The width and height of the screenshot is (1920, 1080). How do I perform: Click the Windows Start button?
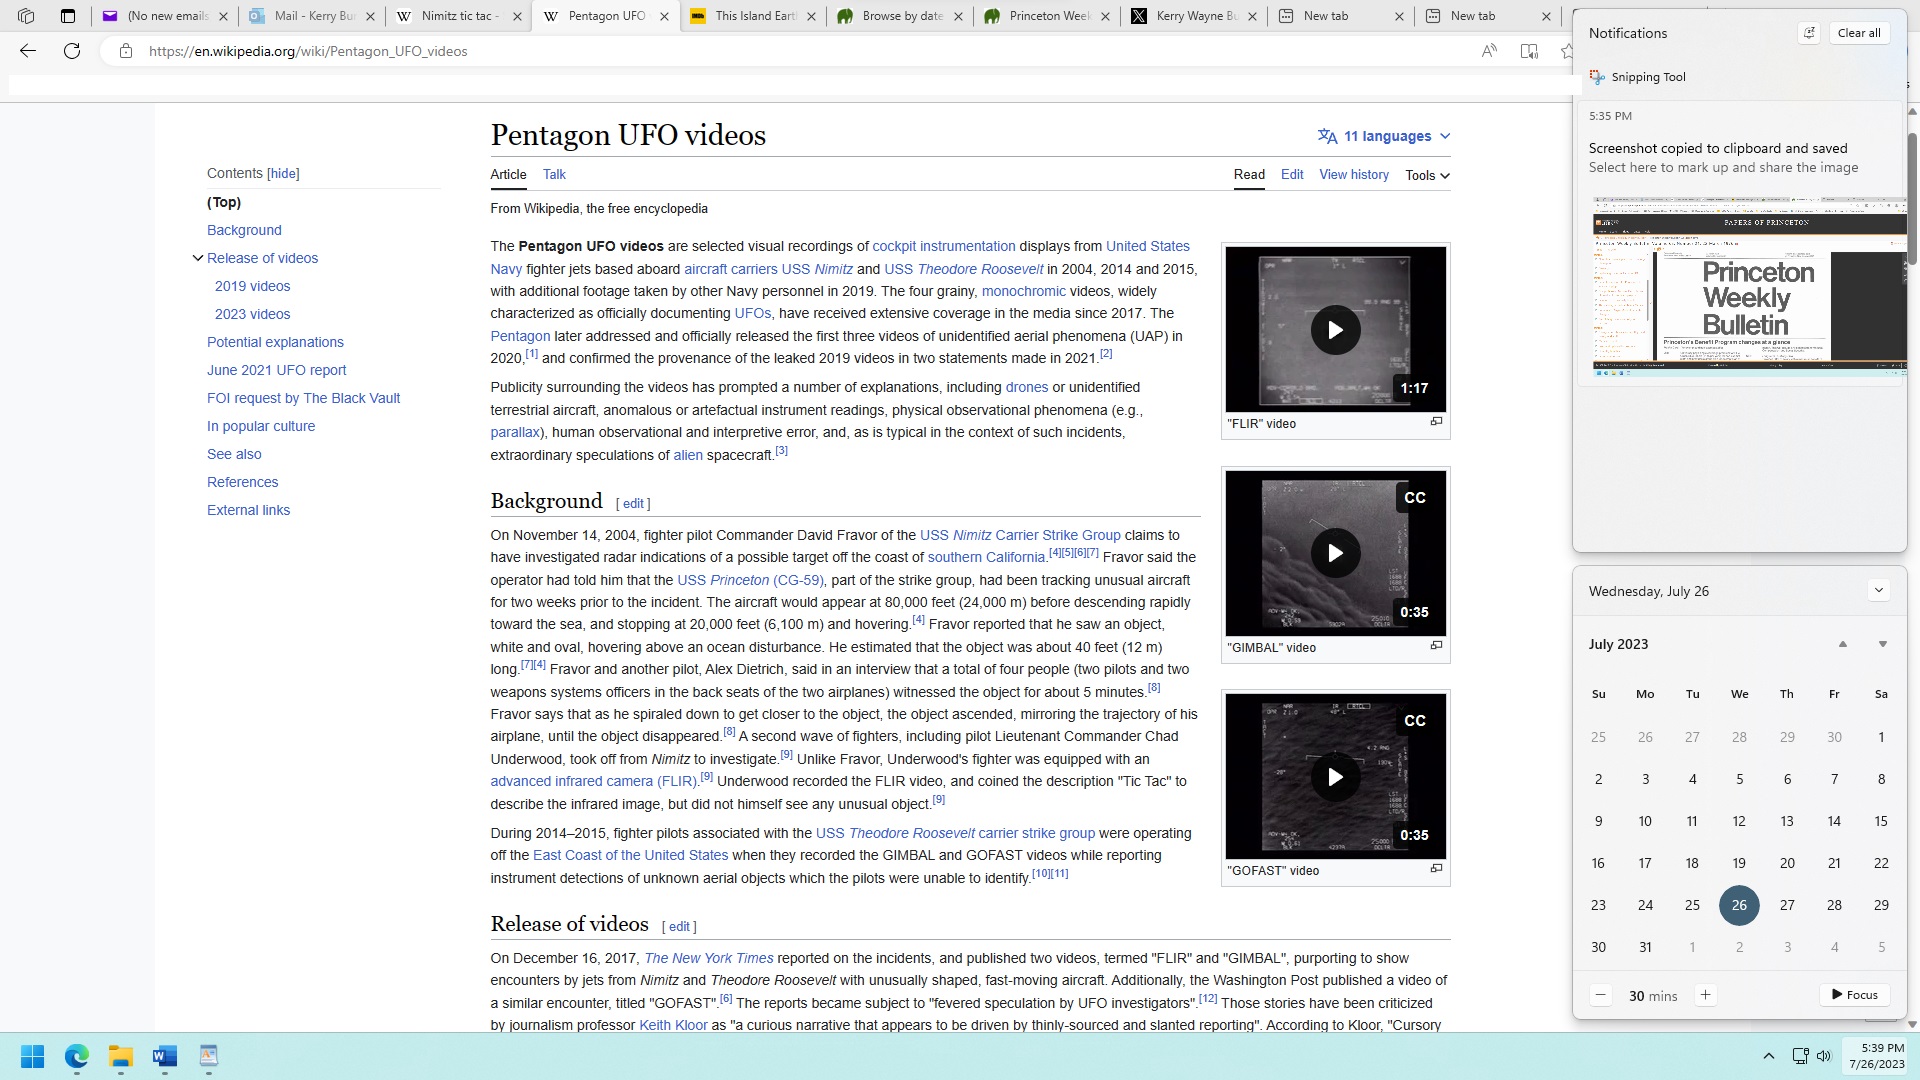tap(32, 1056)
